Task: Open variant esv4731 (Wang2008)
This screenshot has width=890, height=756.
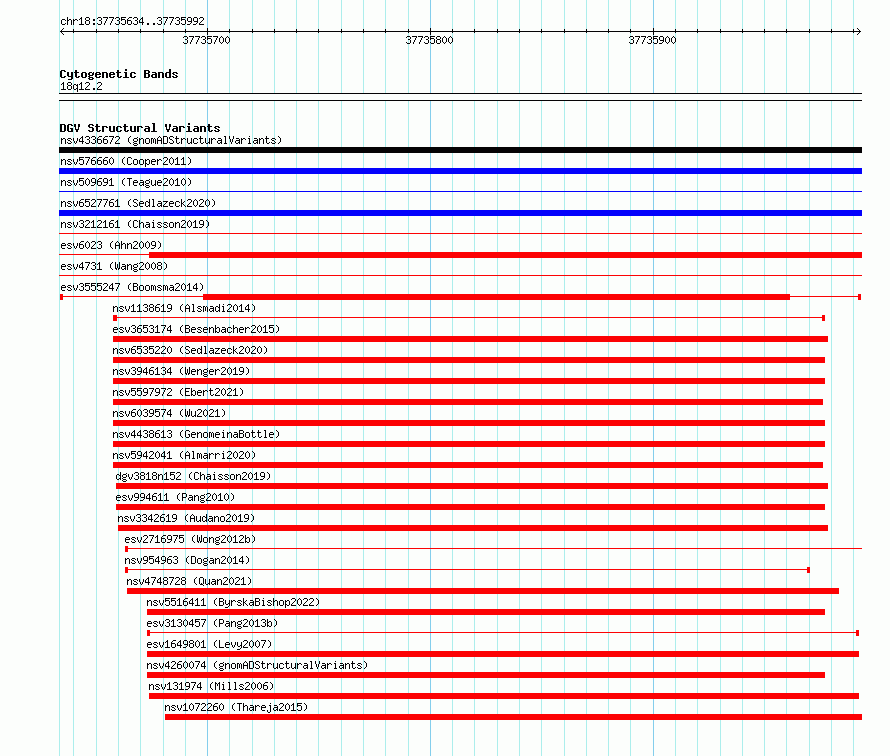Action: click(x=114, y=266)
